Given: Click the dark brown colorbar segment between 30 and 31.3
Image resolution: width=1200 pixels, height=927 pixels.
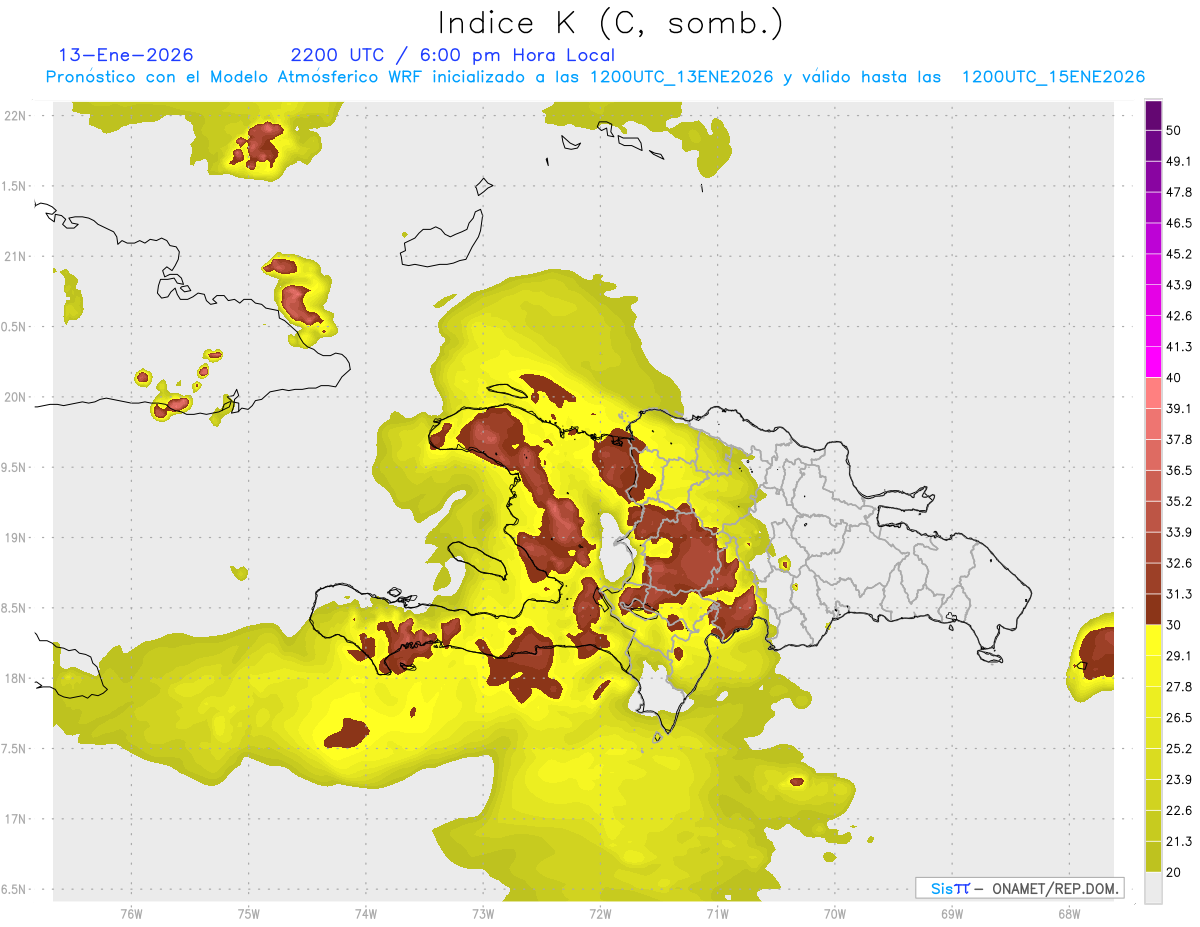Looking at the screenshot, I should pyautogui.click(x=1153, y=609).
